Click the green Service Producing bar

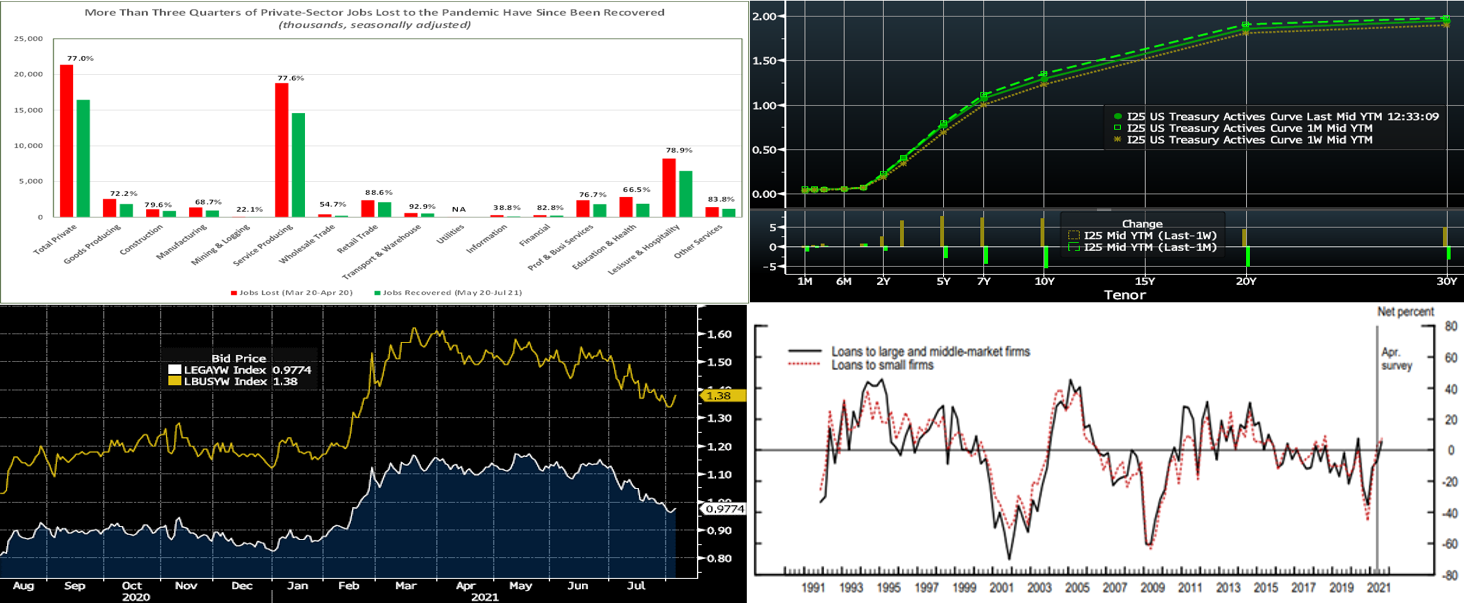point(298,164)
